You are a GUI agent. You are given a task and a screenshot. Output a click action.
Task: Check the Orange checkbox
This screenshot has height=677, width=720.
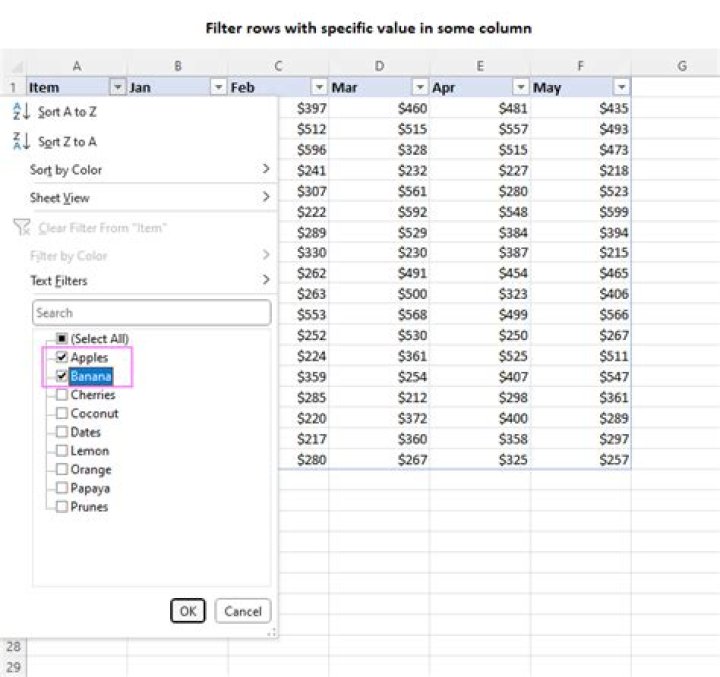[x=62, y=469]
